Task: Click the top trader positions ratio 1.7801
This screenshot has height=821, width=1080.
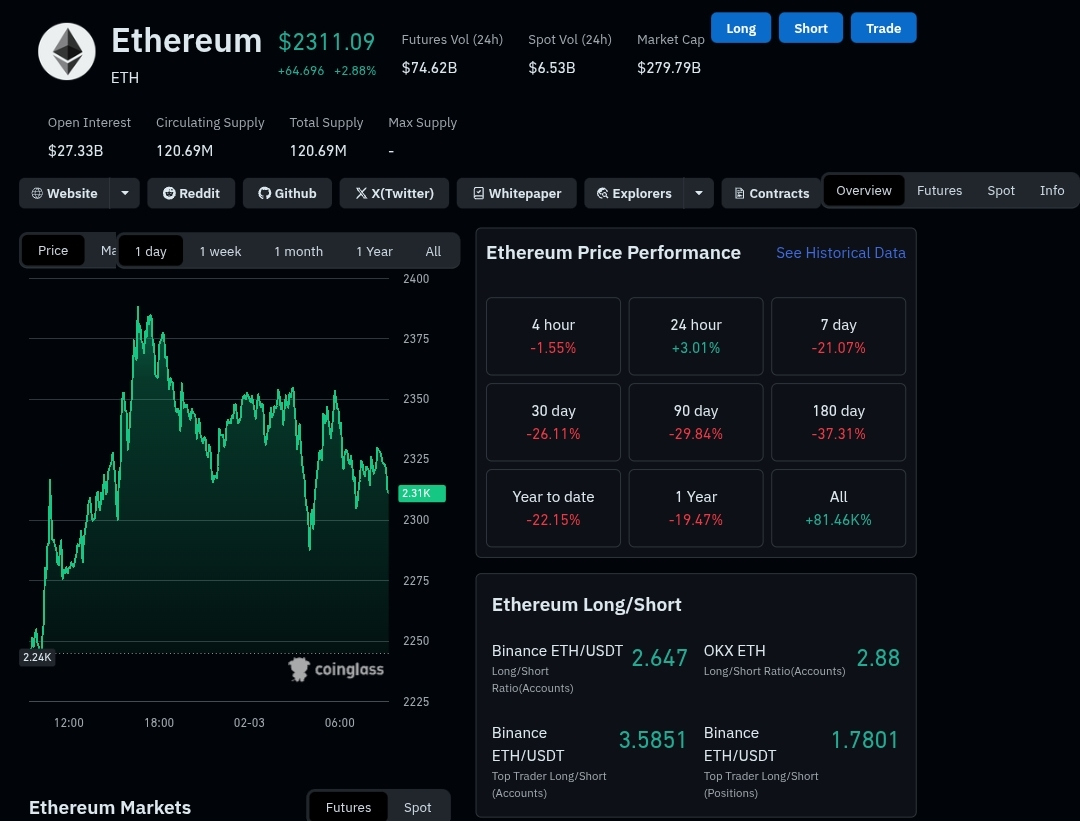Action: click(x=864, y=740)
